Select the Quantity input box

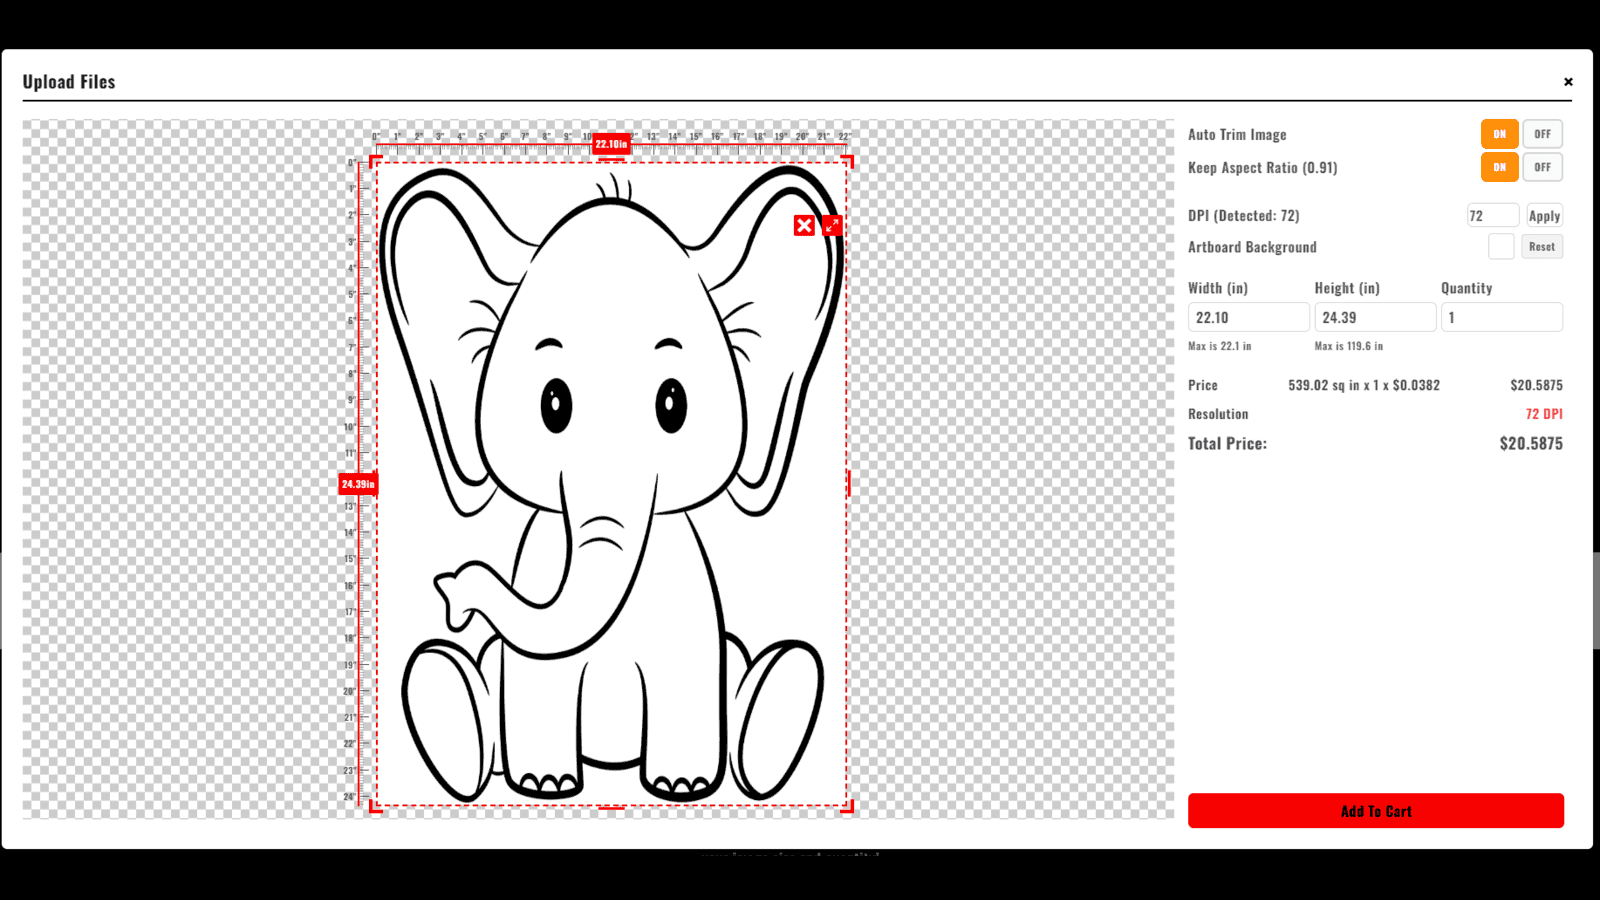(1500, 318)
